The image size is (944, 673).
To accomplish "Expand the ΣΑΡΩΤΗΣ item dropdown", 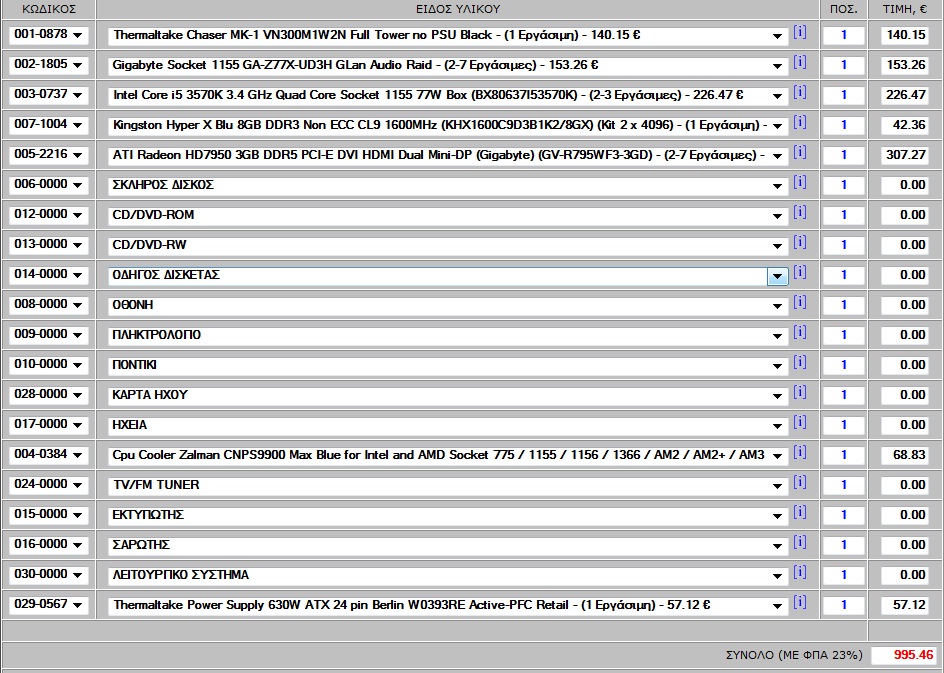I will point(778,546).
